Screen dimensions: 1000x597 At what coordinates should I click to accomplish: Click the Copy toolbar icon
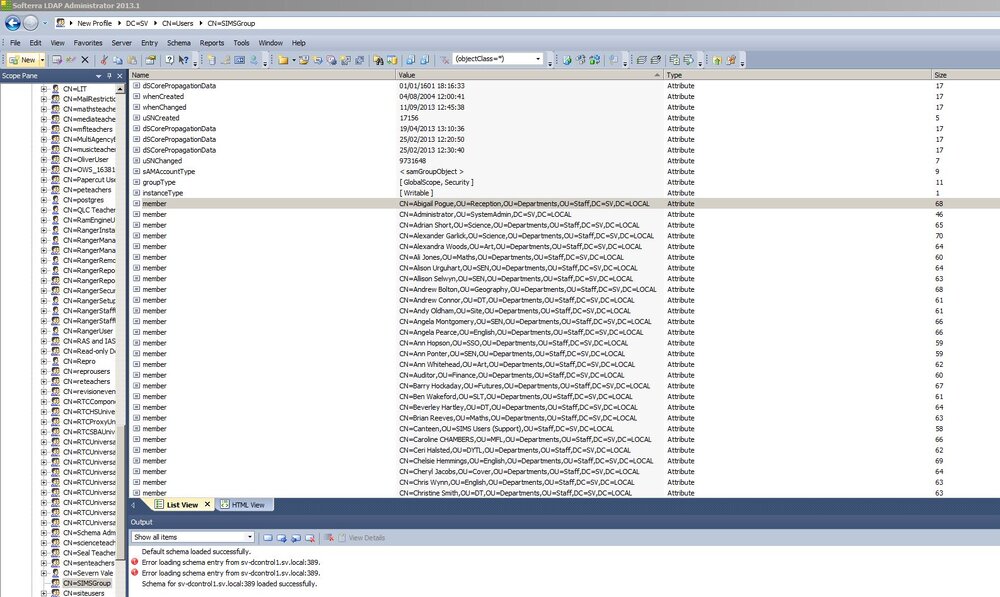[x=118, y=60]
